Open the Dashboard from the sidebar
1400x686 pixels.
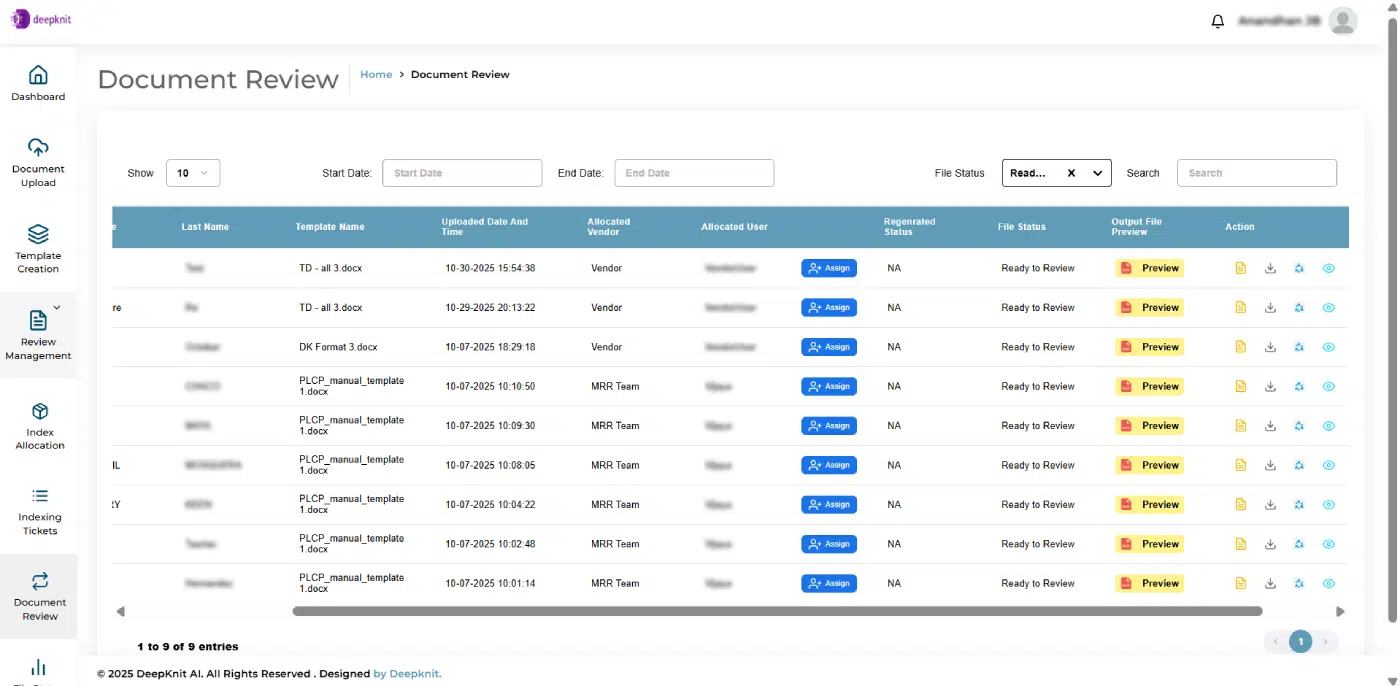point(38,83)
